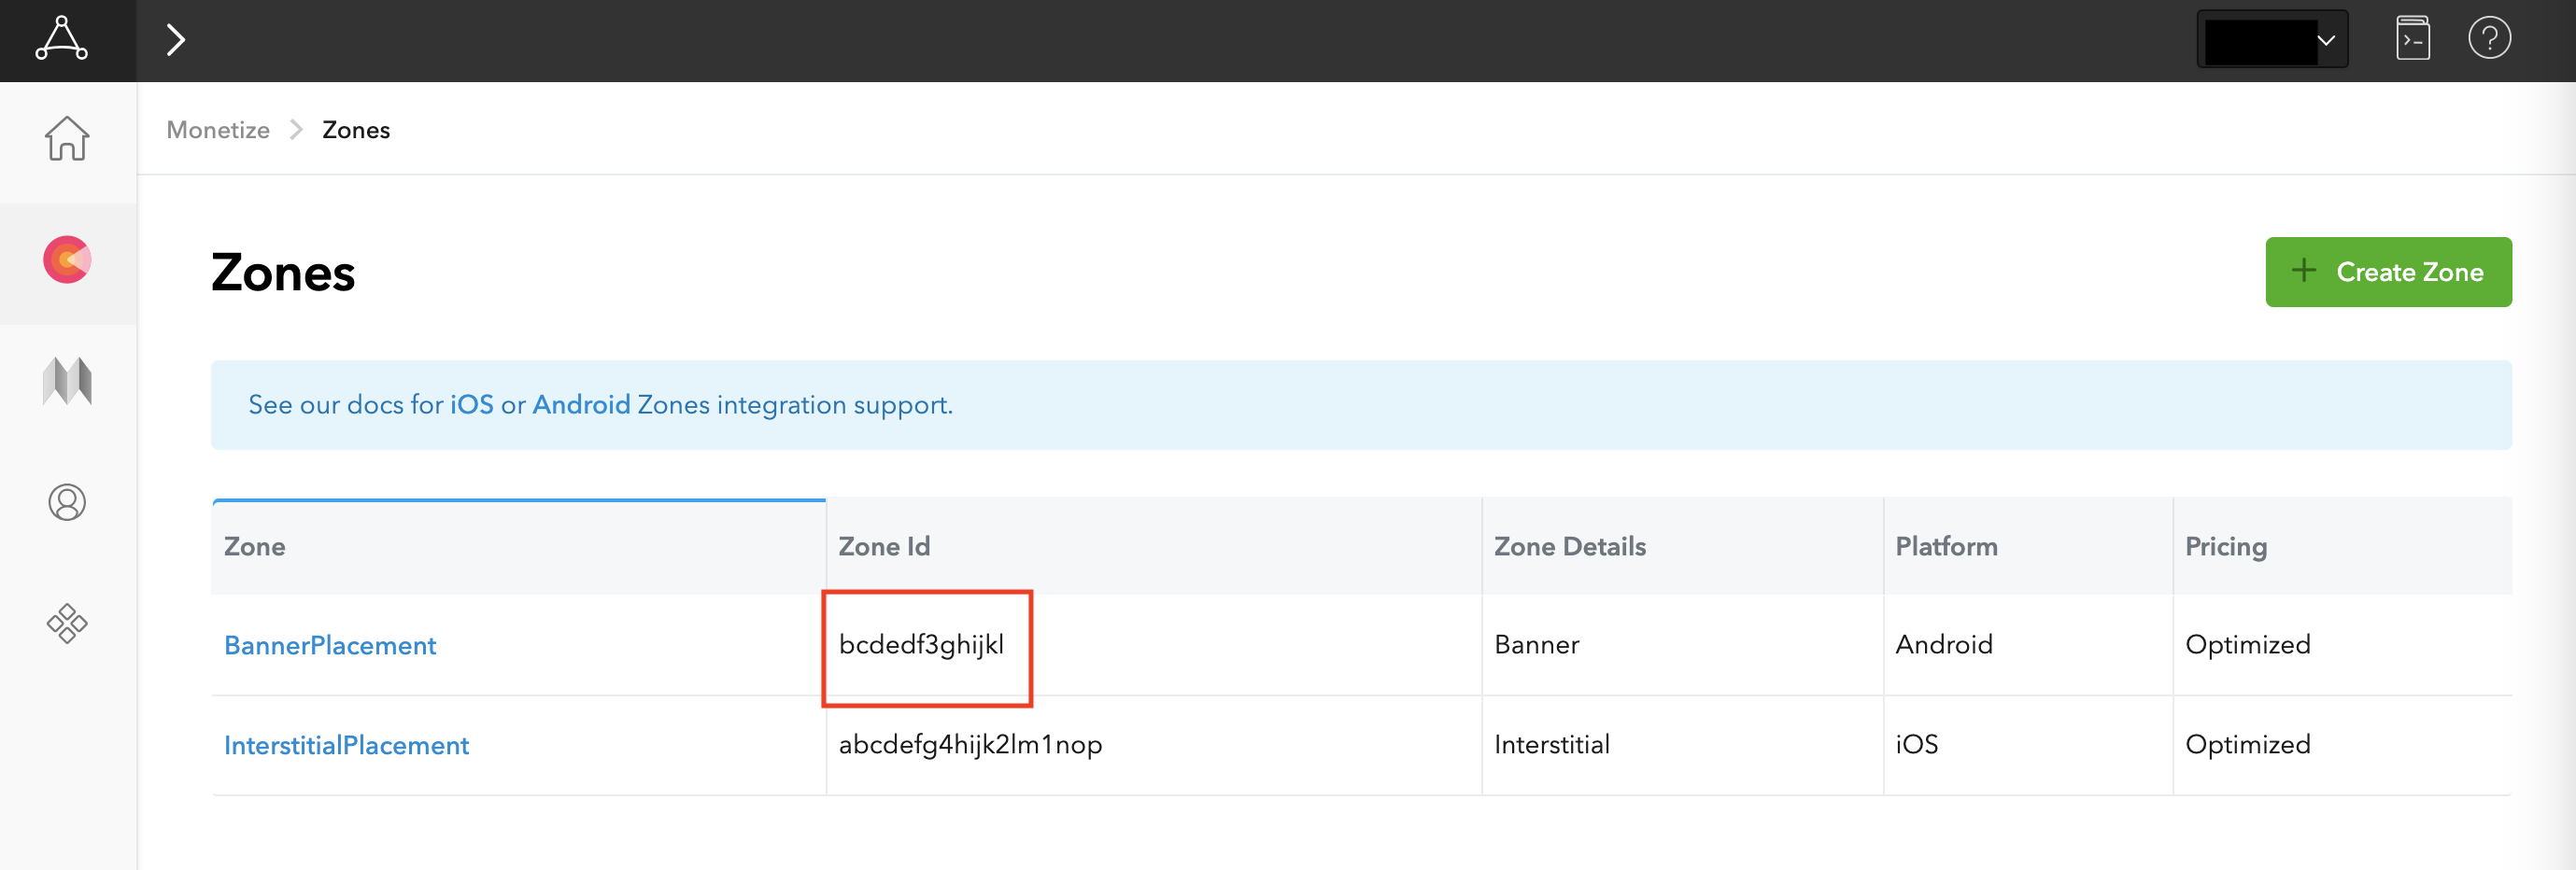Viewport: 2576px width, 870px height.
Task: Click the Platform column header
Action: click(1945, 547)
